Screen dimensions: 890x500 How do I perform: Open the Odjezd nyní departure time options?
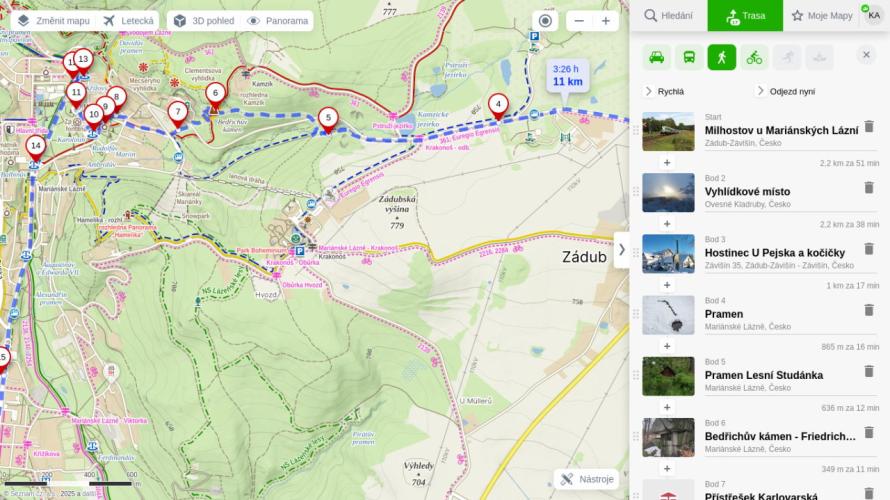(x=785, y=91)
